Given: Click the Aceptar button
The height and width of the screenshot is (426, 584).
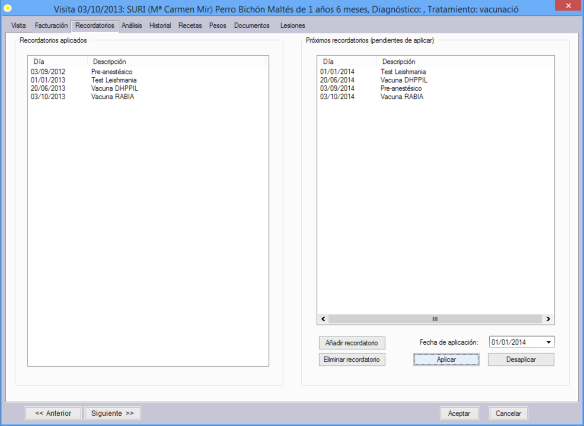Looking at the screenshot, I should pyautogui.click(x=459, y=413).
